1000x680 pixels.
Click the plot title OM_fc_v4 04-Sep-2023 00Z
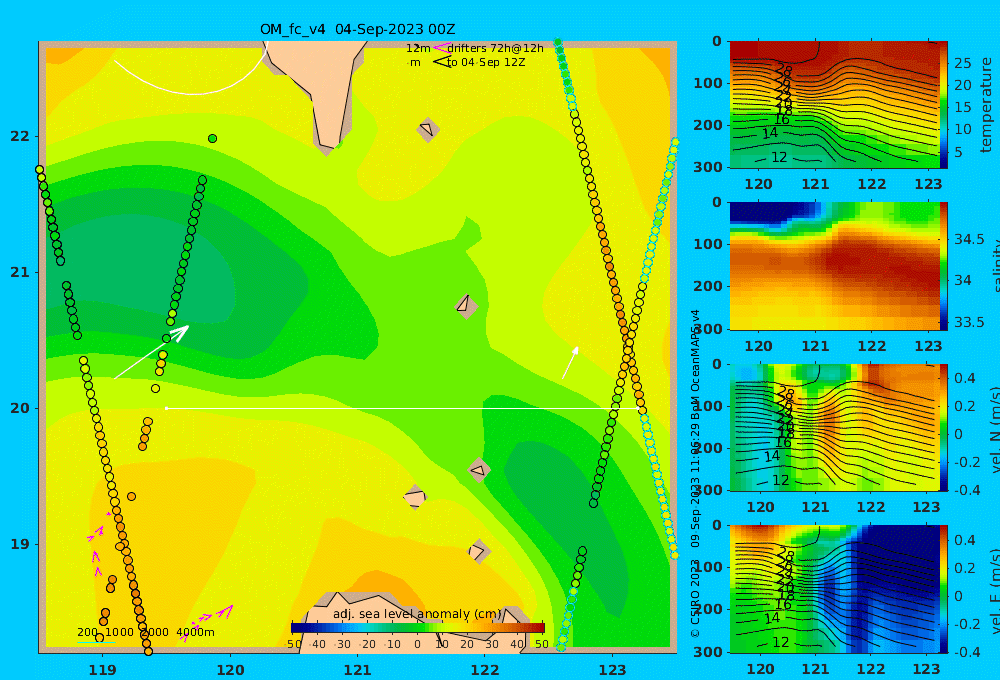click(357, 29)
